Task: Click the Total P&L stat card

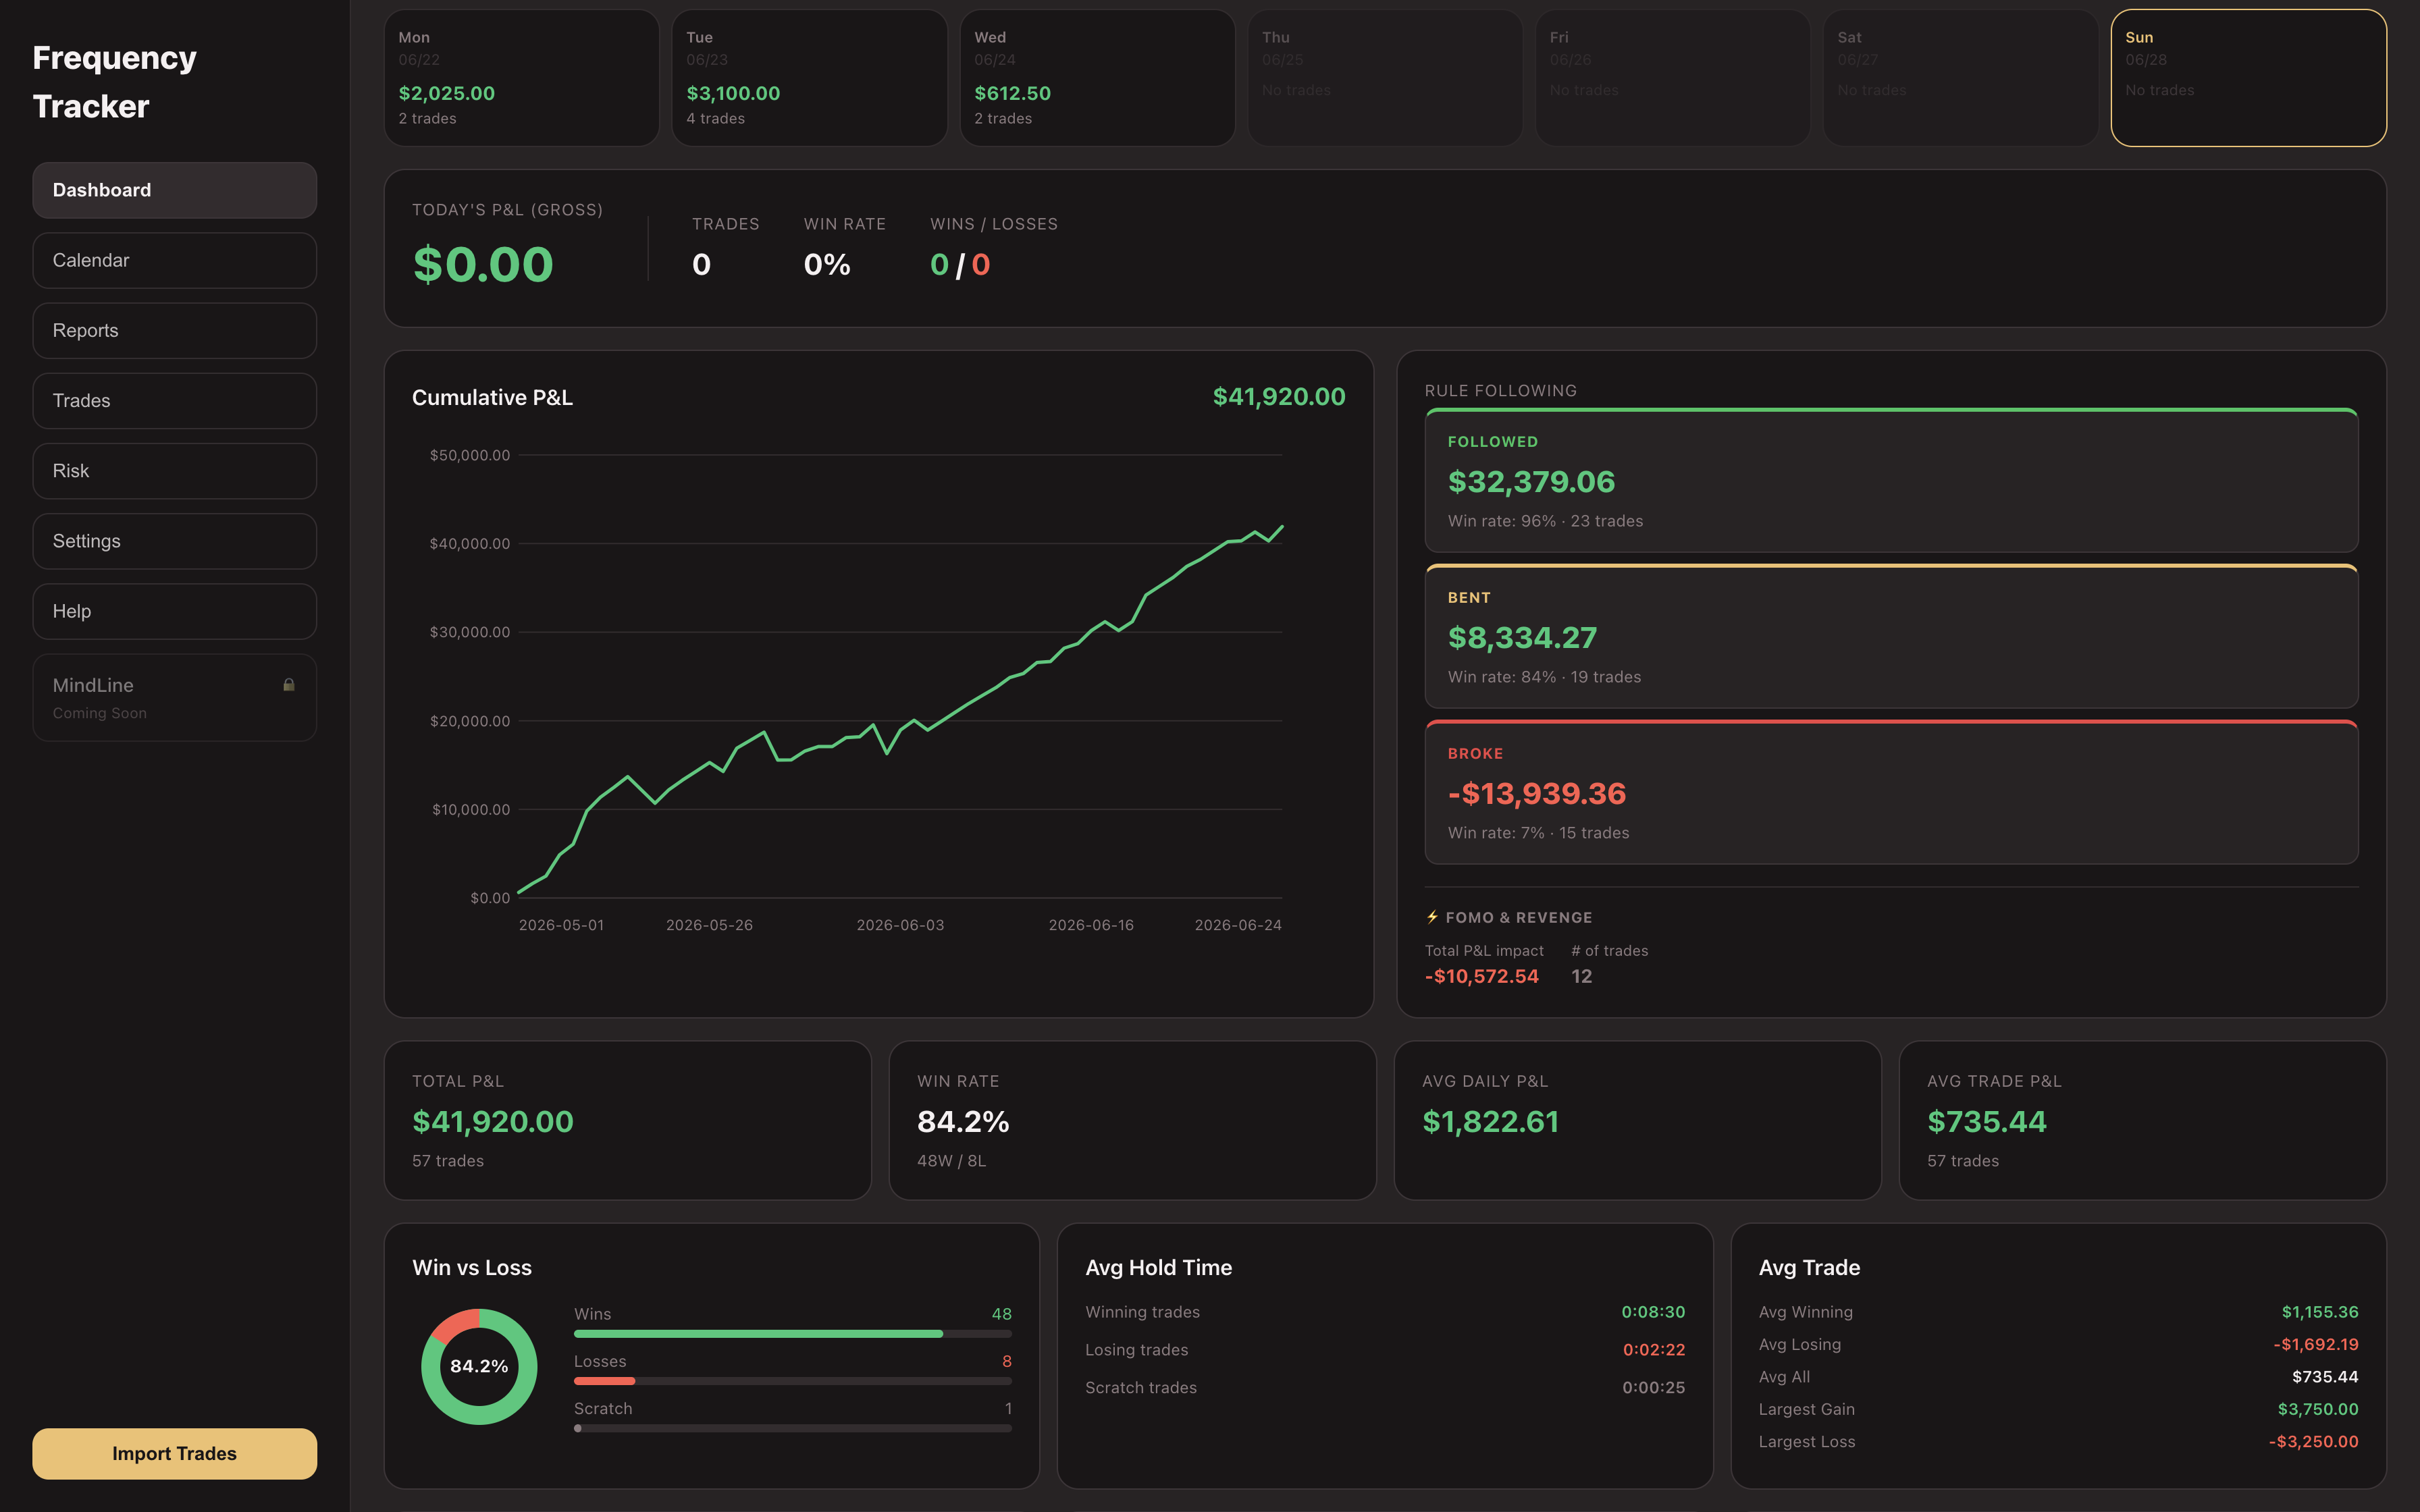Action: pyautogui.click(x=628, y=1120)
